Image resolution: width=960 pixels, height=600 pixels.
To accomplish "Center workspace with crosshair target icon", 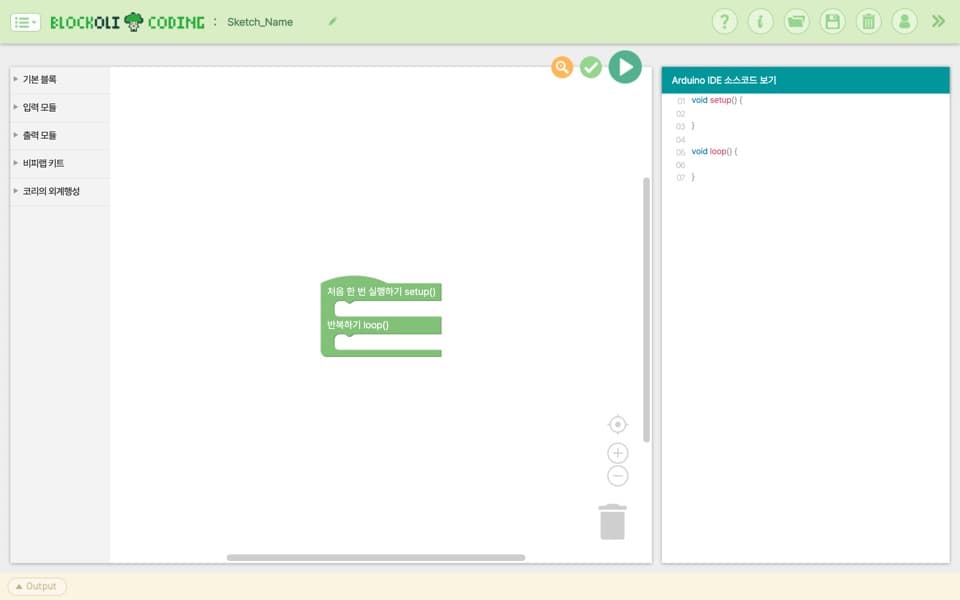I will (x=618, y=424).
